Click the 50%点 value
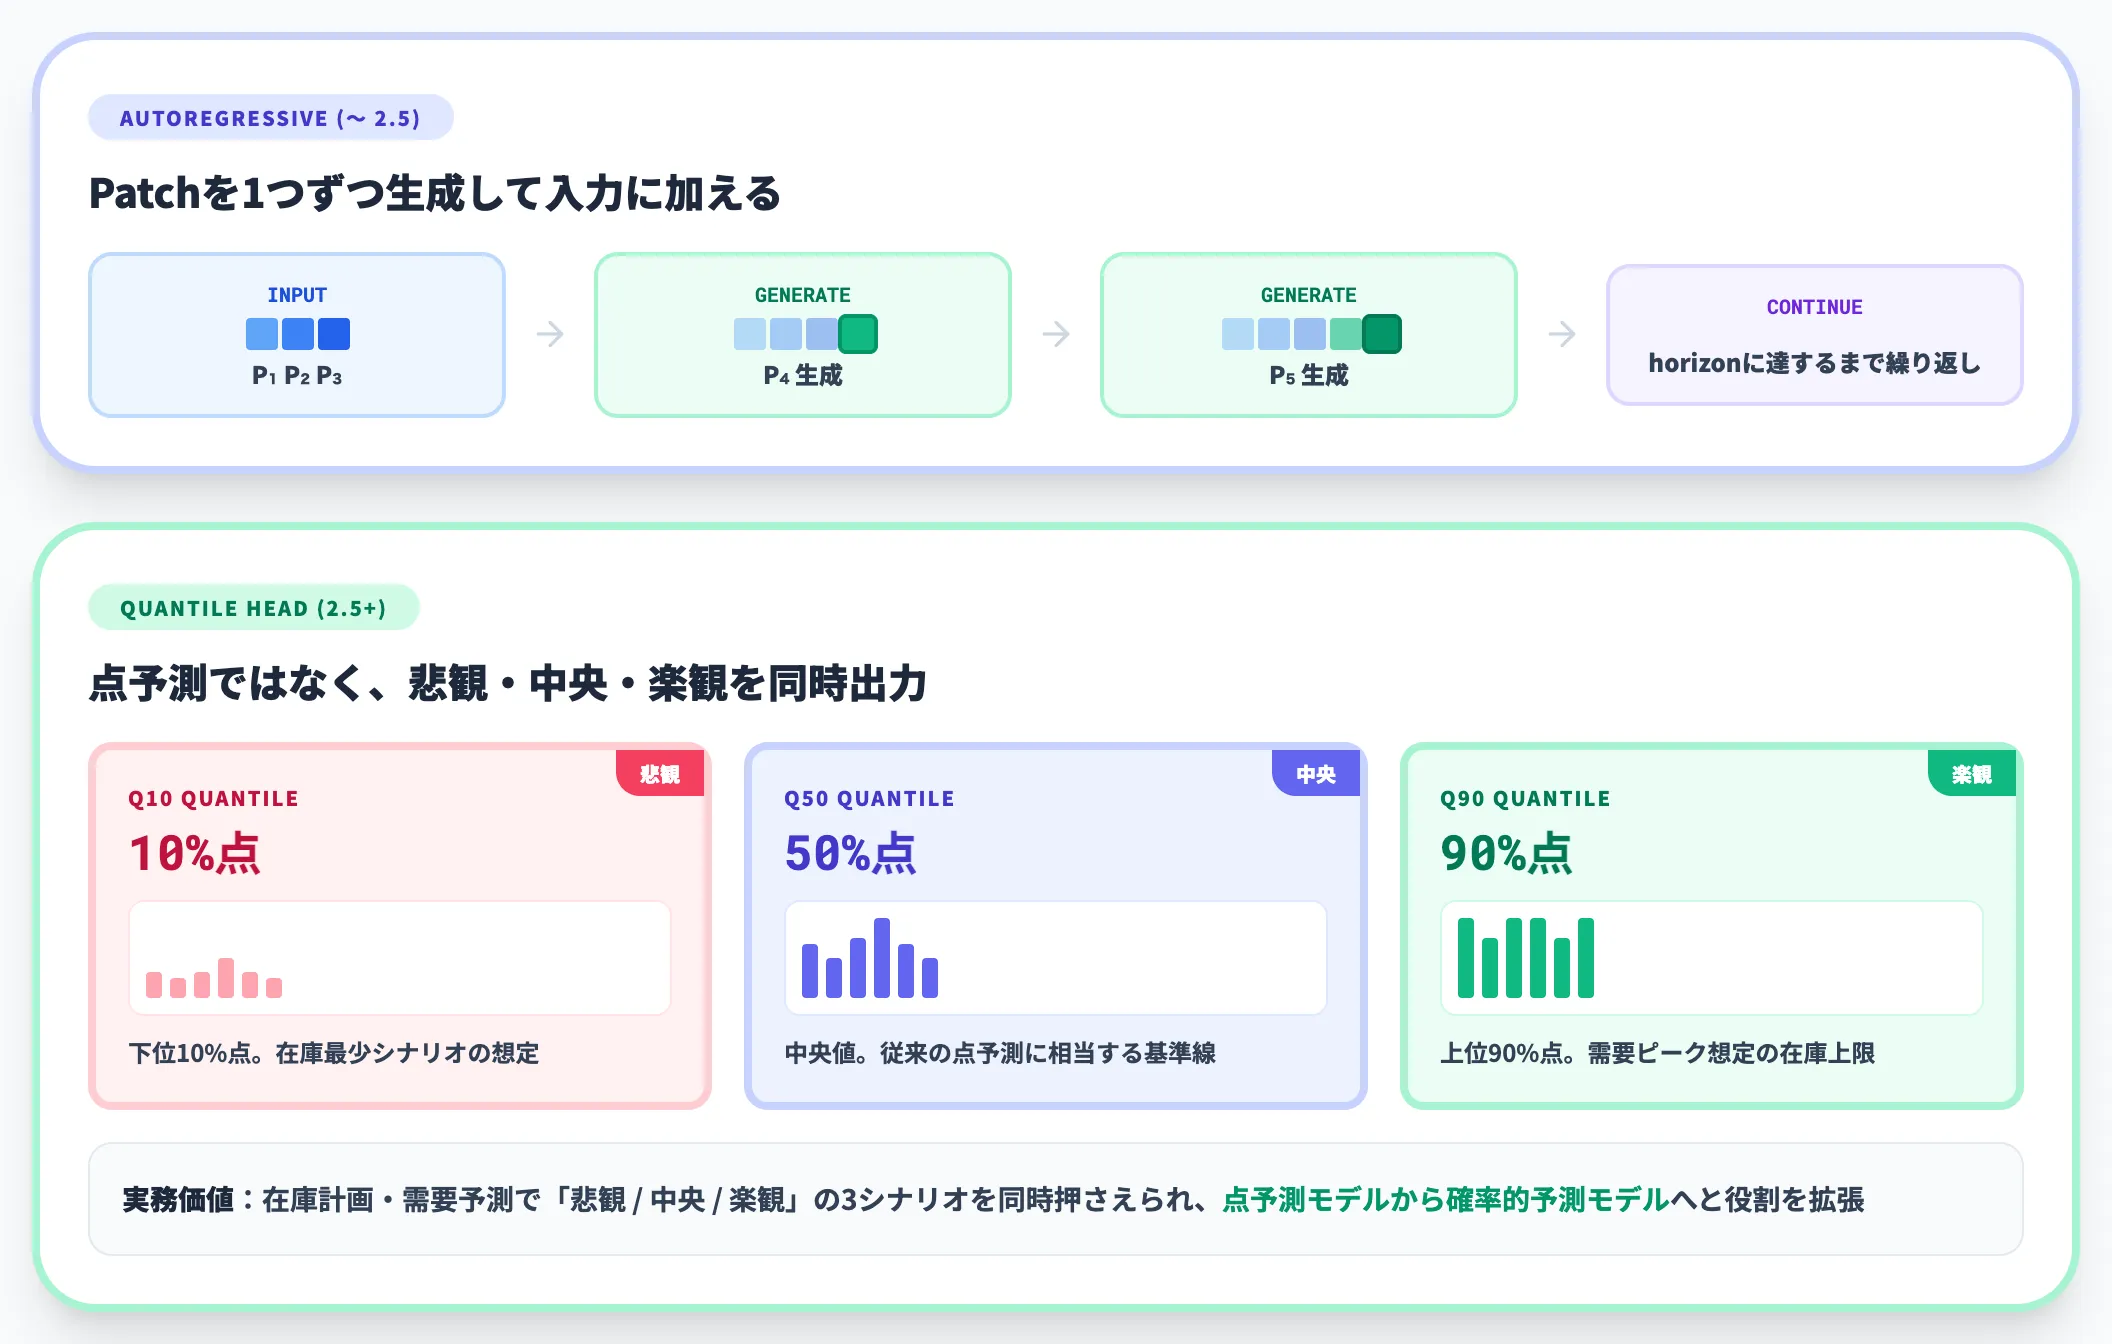 (x=851, y=854)
